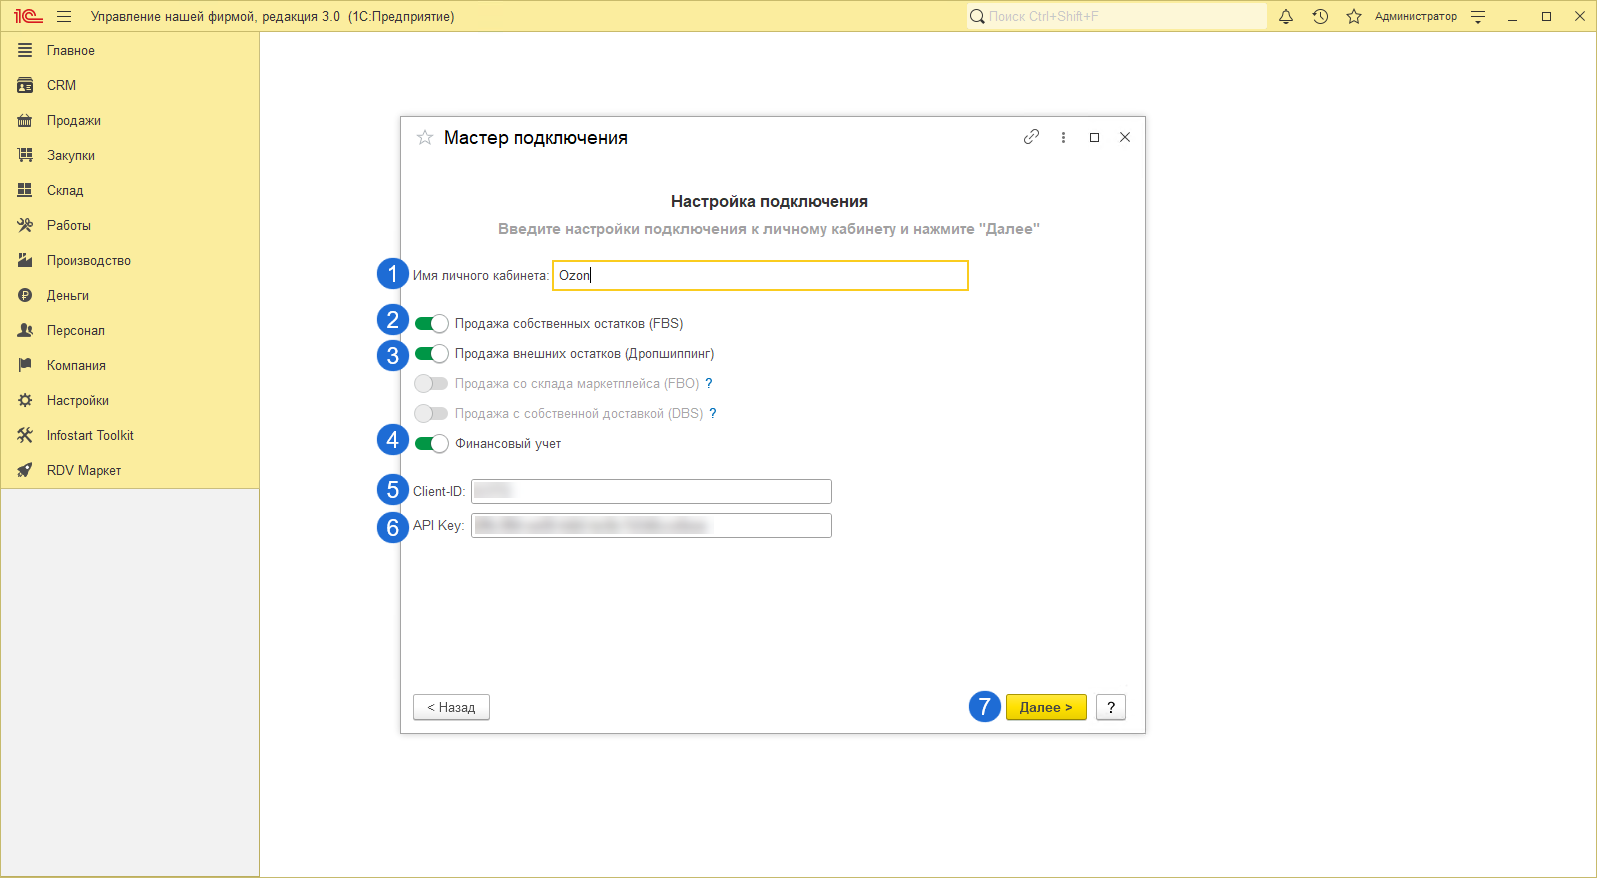Click the Infostart Toolkit wrench icon
The width and height of the screenshot is (1597, 878).
tap(25, 435)
